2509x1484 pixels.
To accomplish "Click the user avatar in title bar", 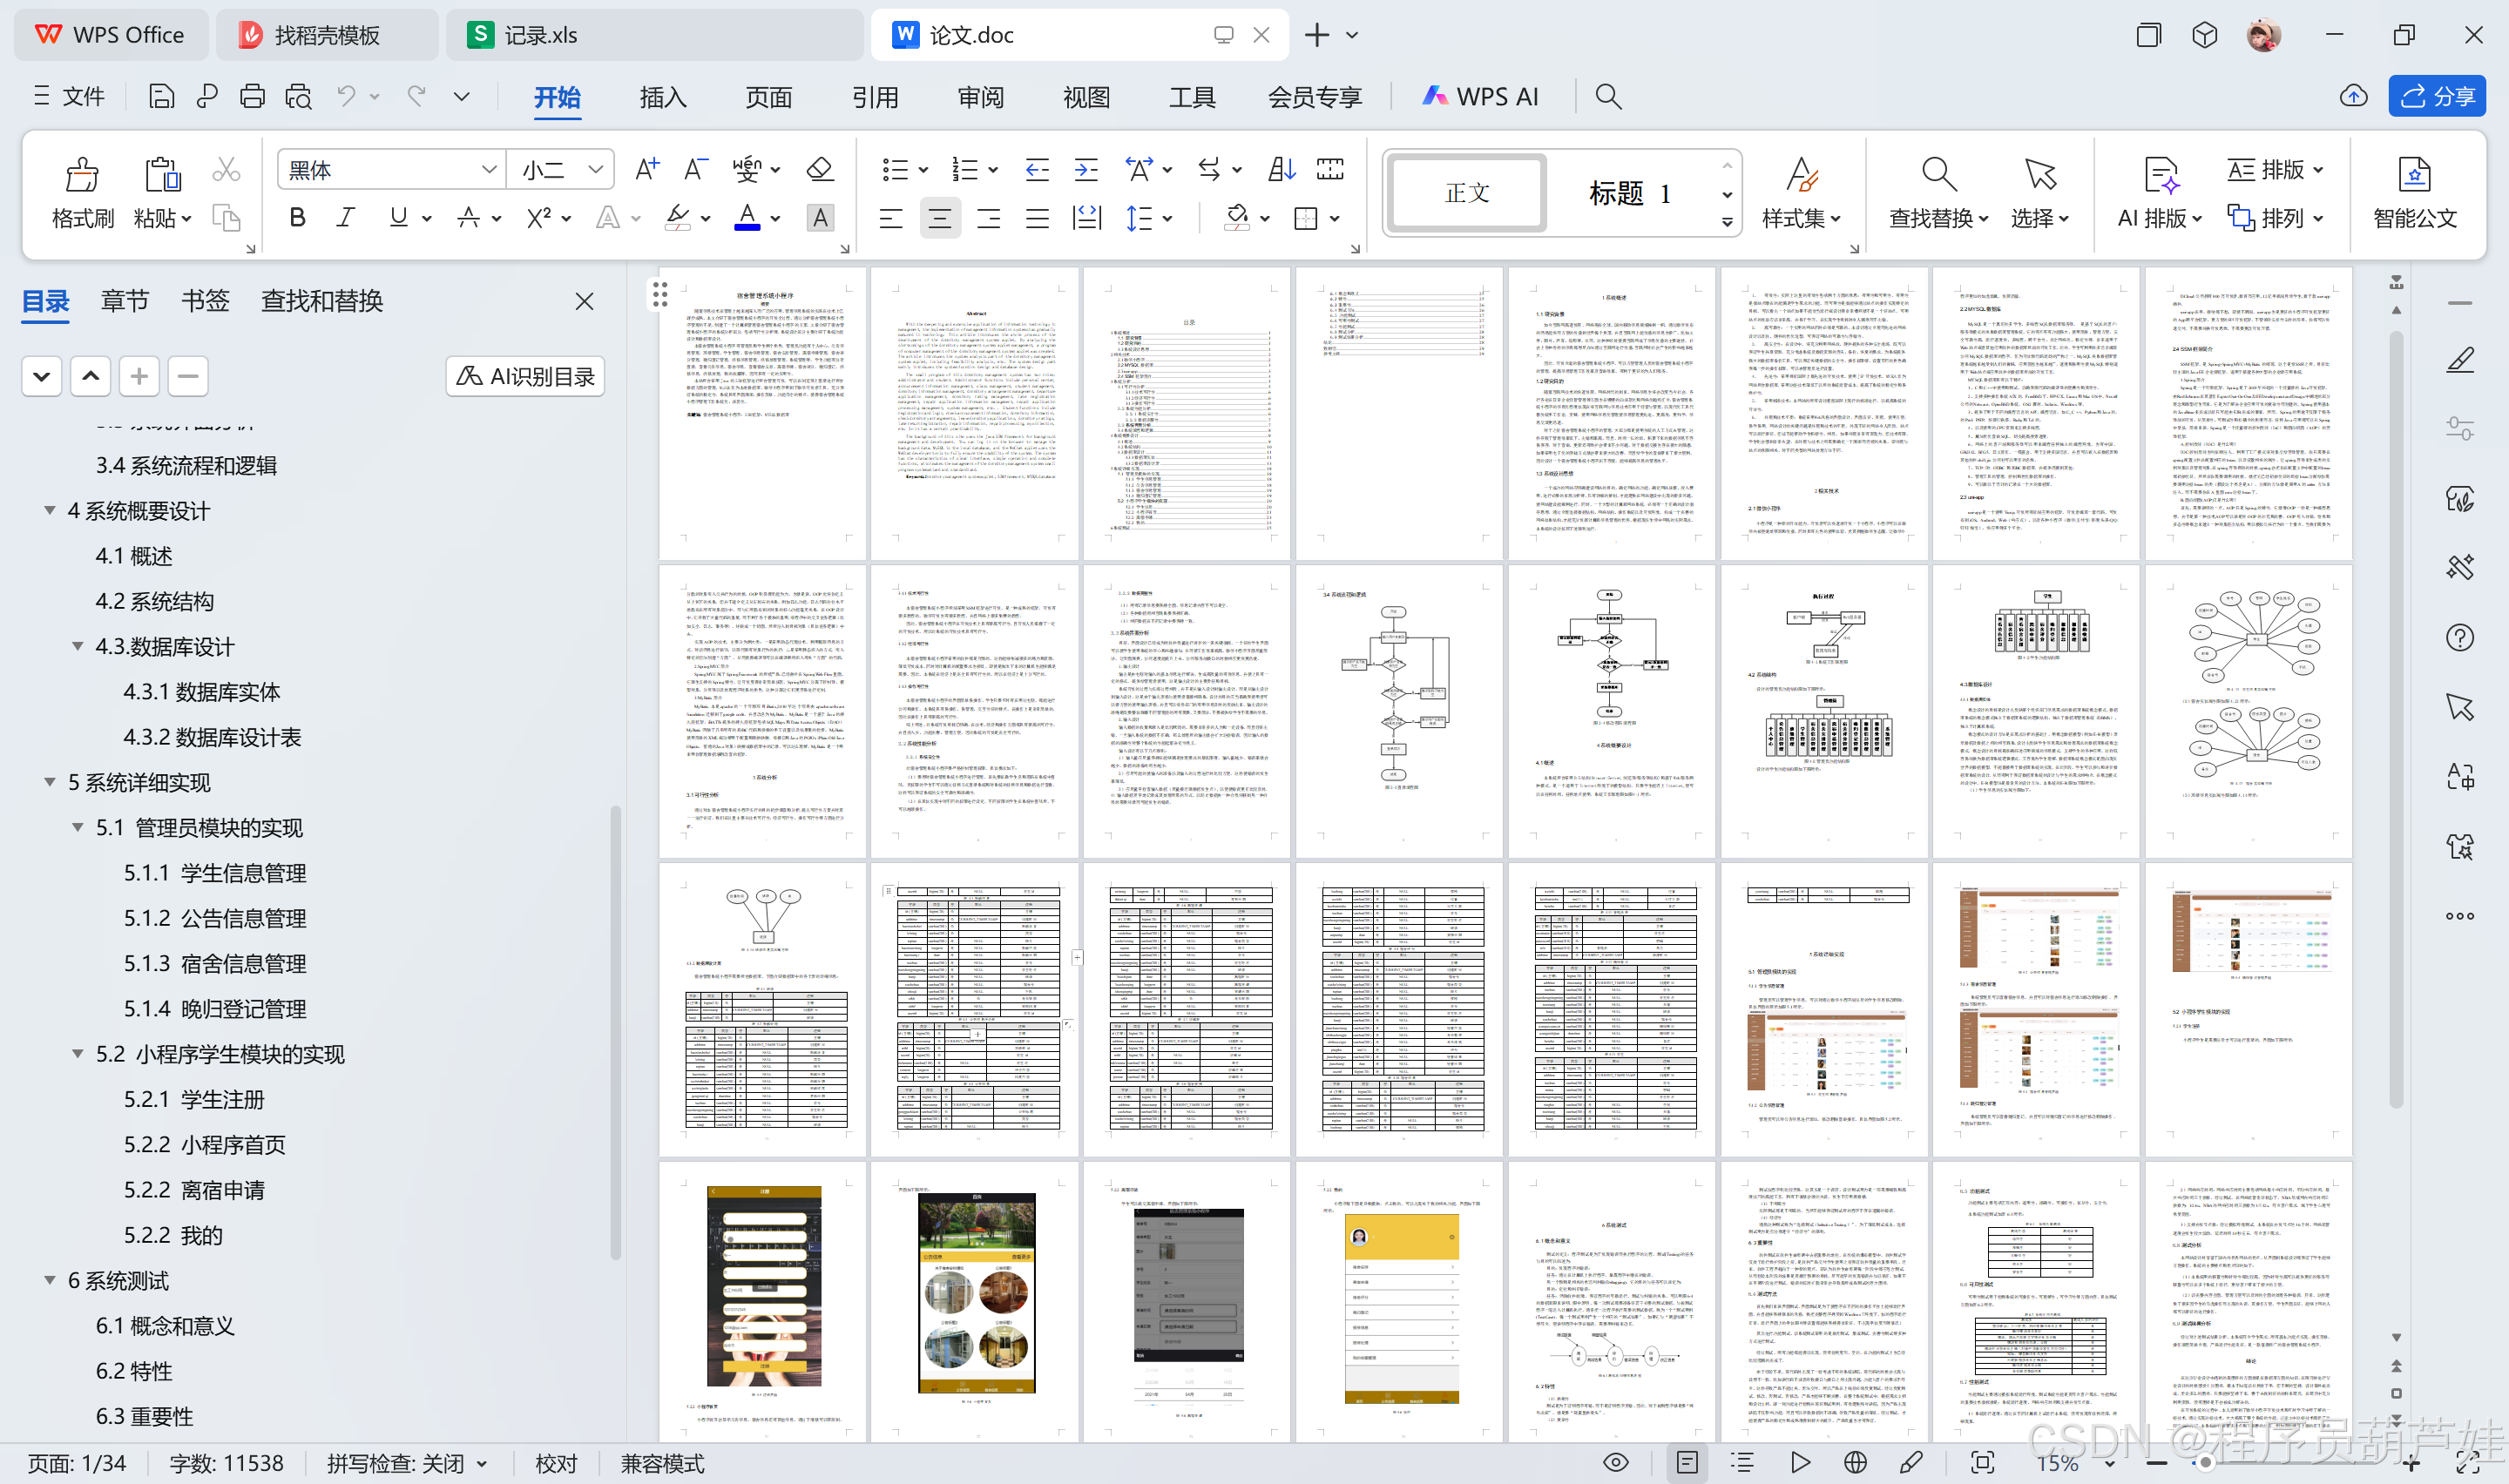I will 2264,35.
